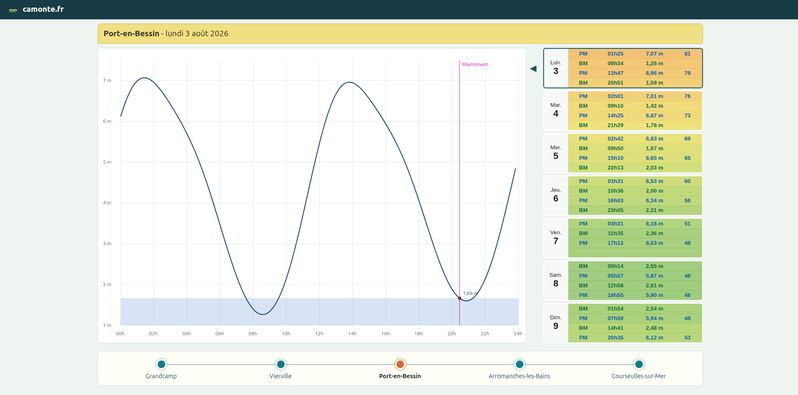Image resolution: width=798 pixels, height=395 pixels.
Task: Select the Arromanches-les-Bains station dot
Action: tap(519, 364)
